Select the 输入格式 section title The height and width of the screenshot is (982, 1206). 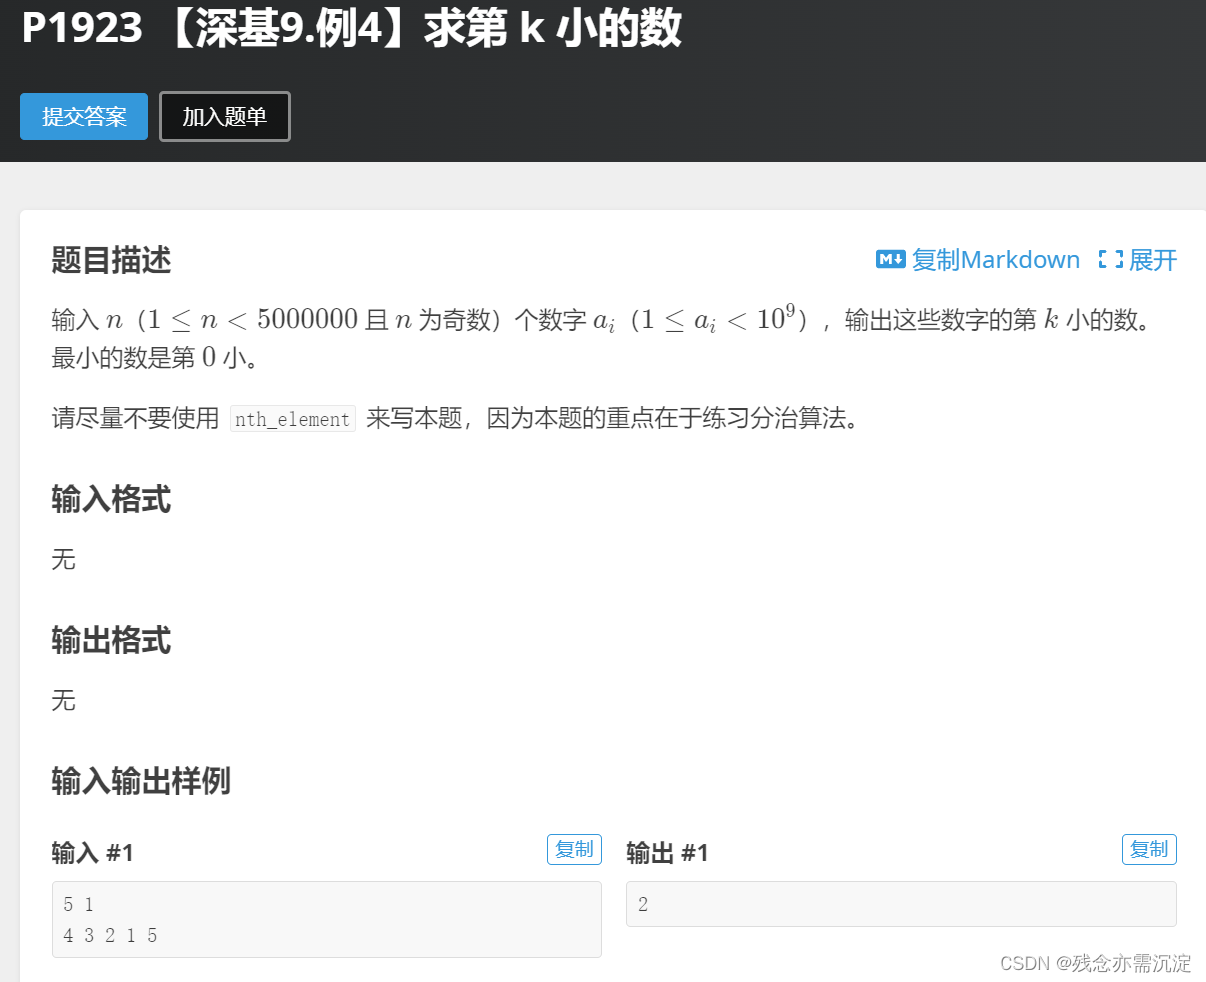pos(110,500)
